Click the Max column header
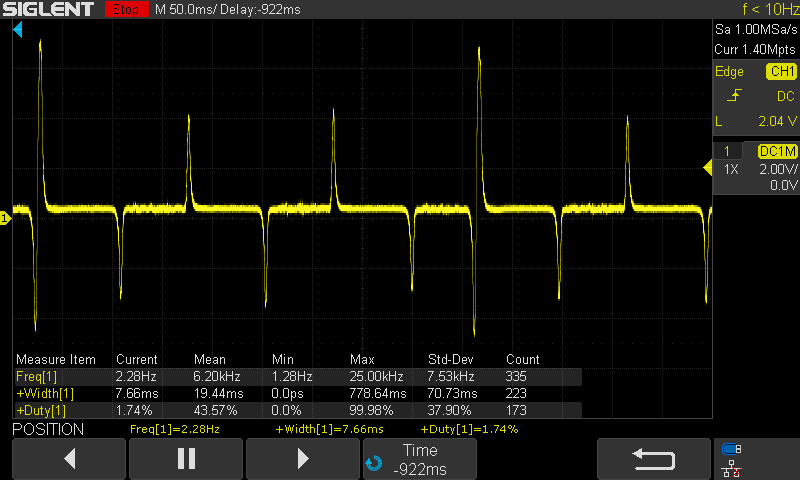 click(362, 360)
